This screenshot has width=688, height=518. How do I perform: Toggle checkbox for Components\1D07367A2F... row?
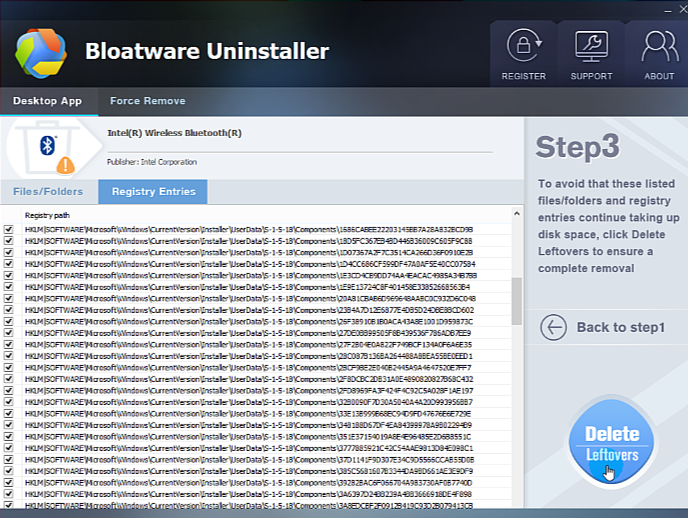8,252
